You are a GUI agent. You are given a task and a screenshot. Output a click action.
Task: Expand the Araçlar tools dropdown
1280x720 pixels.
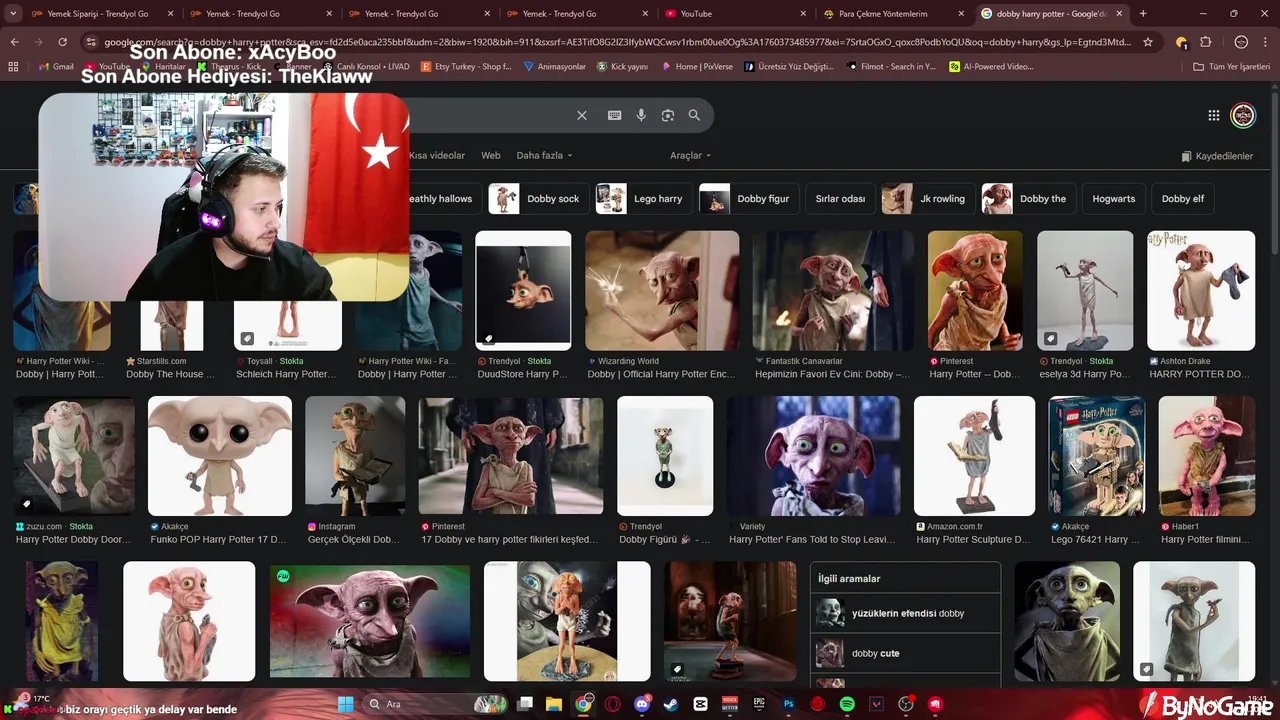pos(690,156)
